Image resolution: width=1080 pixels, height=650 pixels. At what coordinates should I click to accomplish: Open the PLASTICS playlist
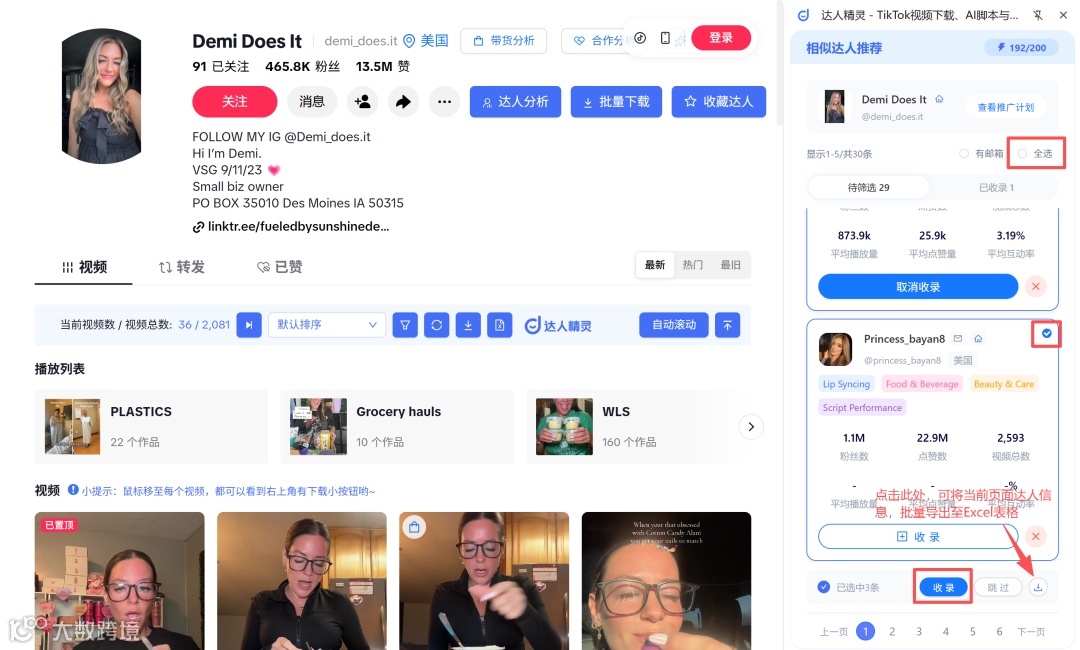(x=151, y=427)
